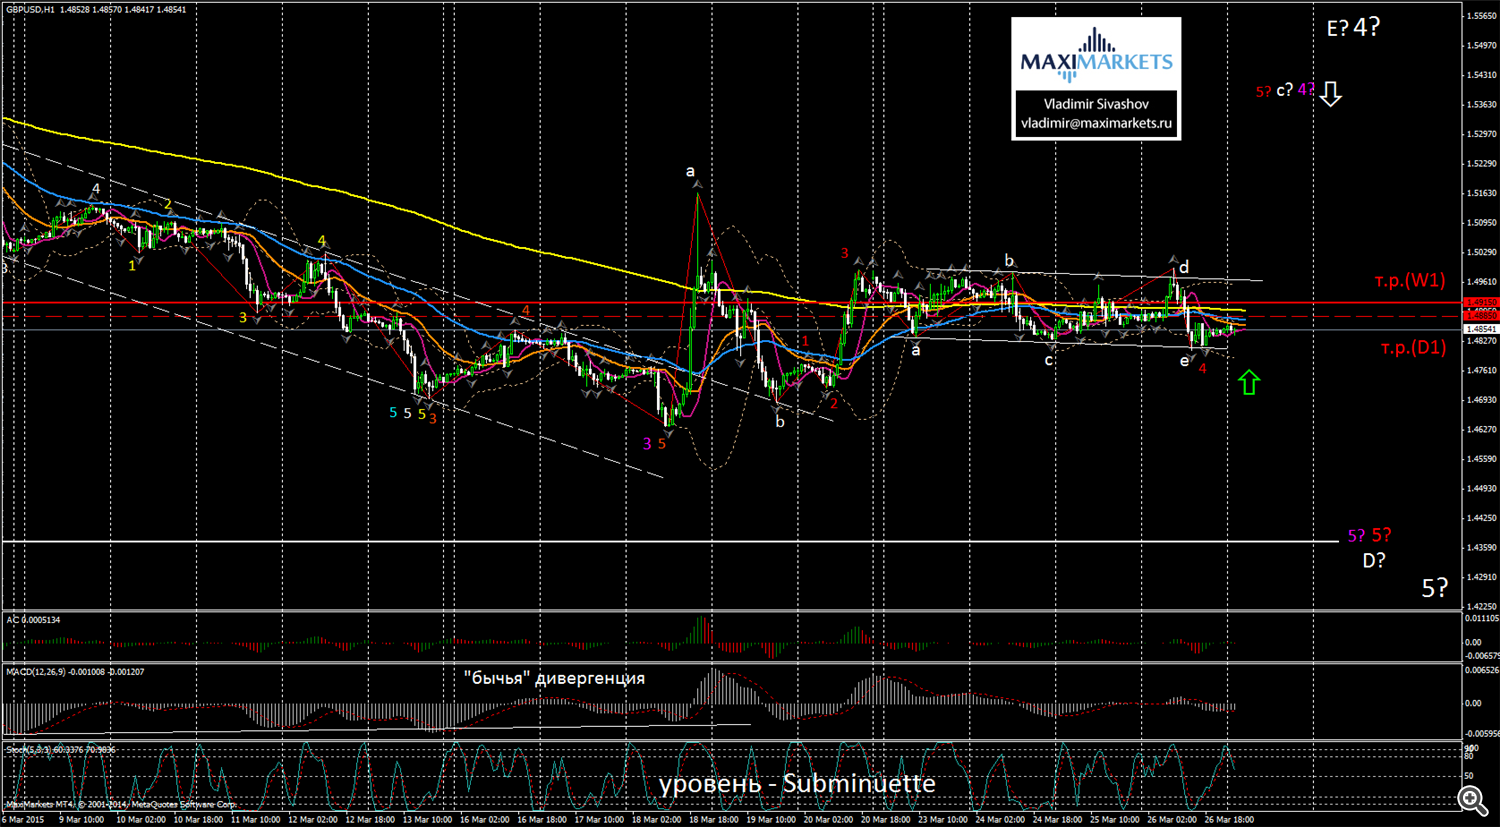Click the vladimir@maximarkets.ru email text
The image size is (1500, 827).
[1096, 123]
